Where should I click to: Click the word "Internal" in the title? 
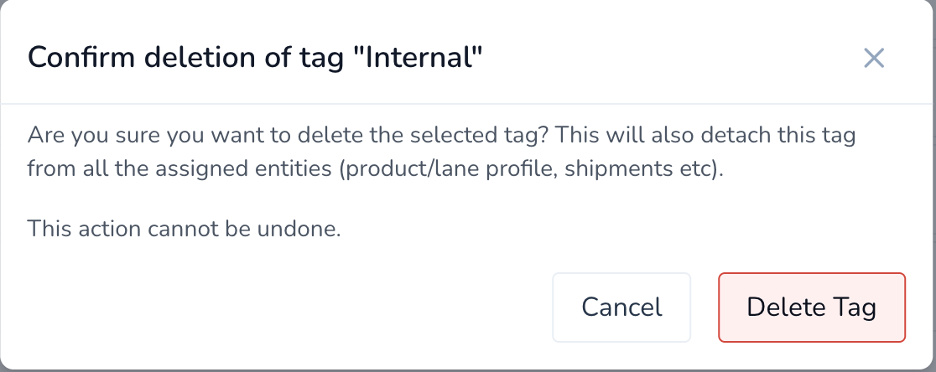[x=423, y=58]
